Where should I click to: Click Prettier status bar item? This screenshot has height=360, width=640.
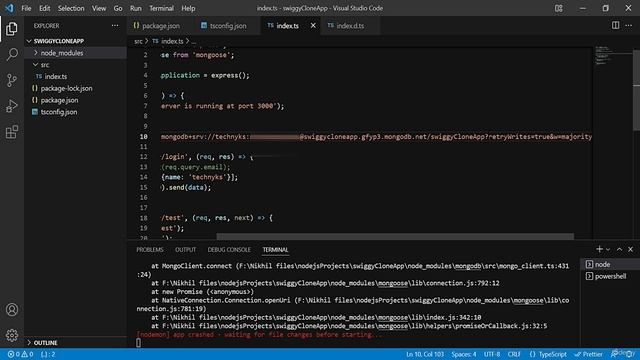[x=589, y=354]
